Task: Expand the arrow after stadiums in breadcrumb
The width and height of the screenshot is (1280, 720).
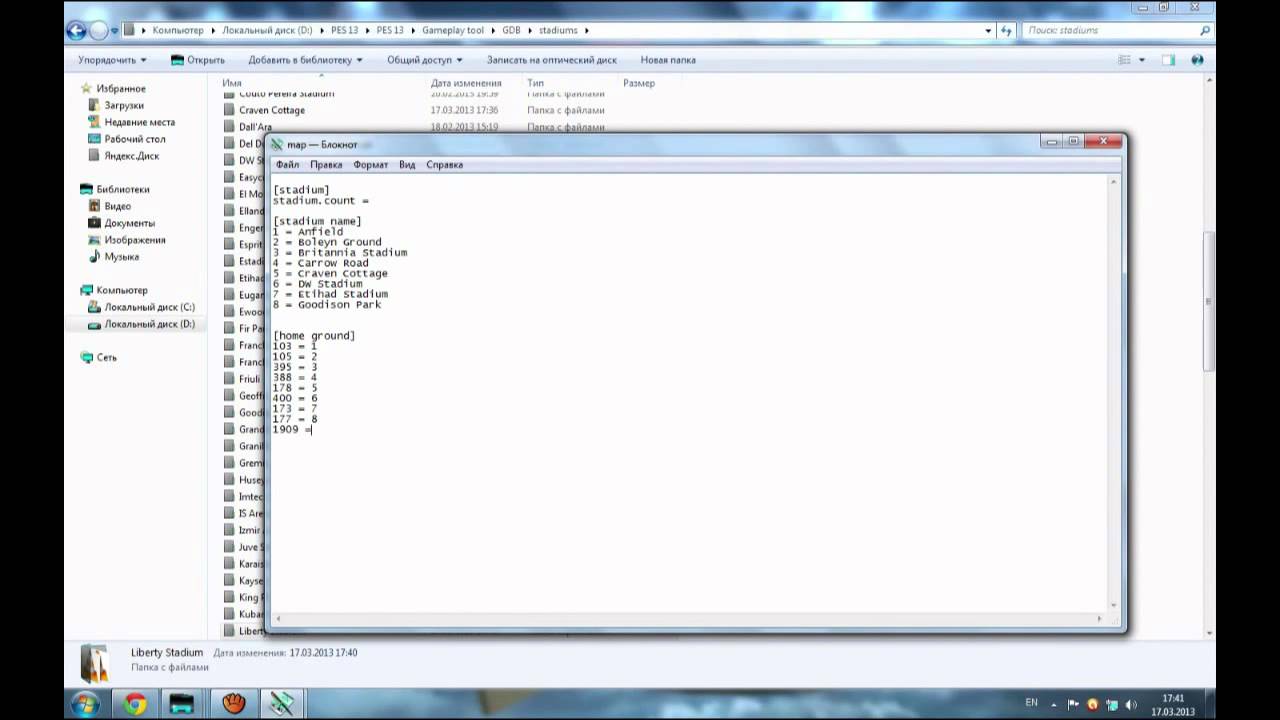Action: coord(587,31)
